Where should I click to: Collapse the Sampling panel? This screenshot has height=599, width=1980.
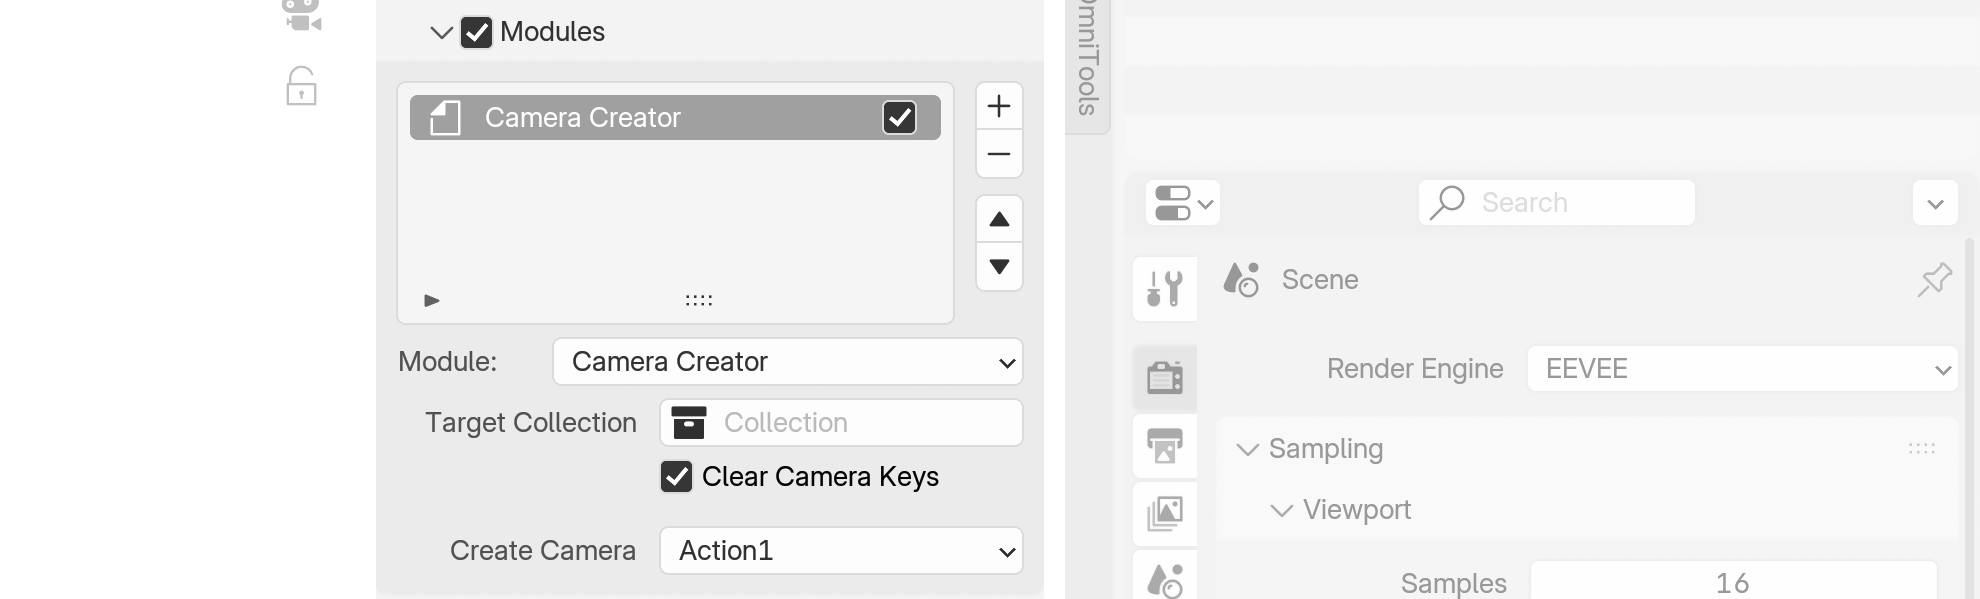tap(1247, 450)
